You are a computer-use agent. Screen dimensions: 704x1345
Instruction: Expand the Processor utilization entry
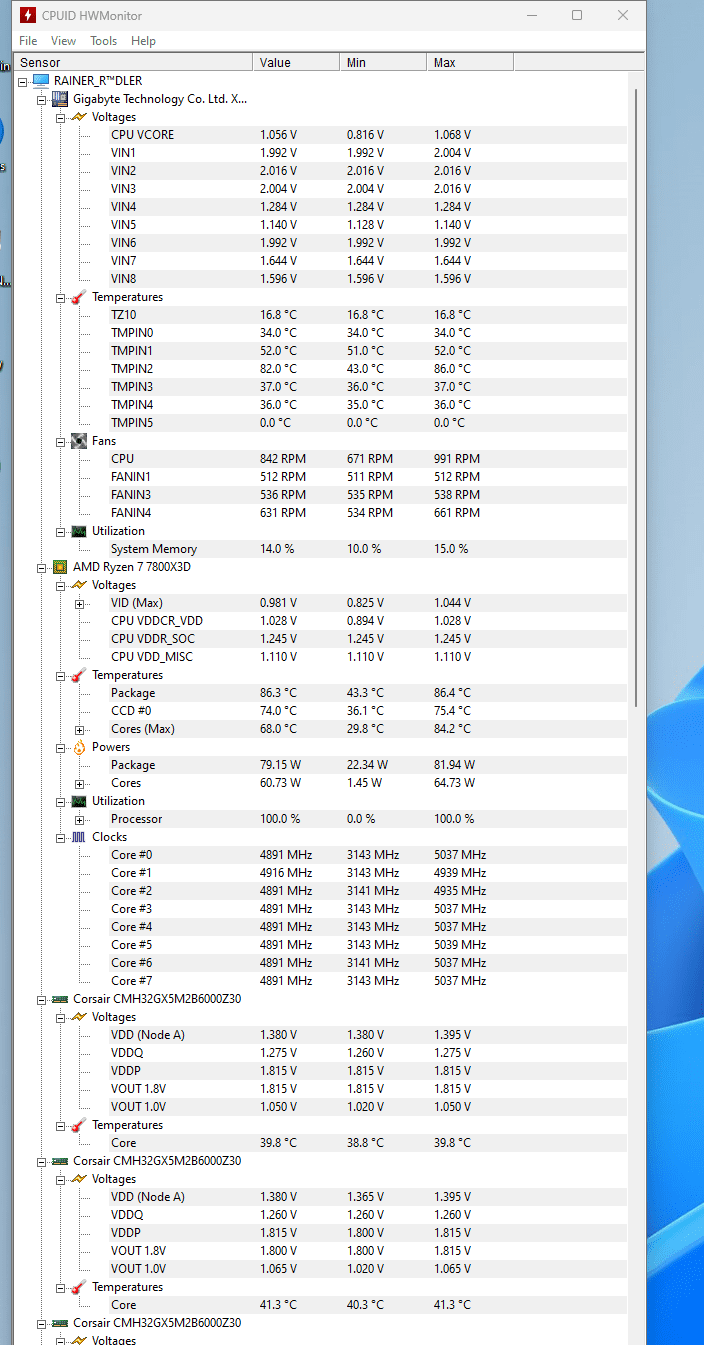80,819
